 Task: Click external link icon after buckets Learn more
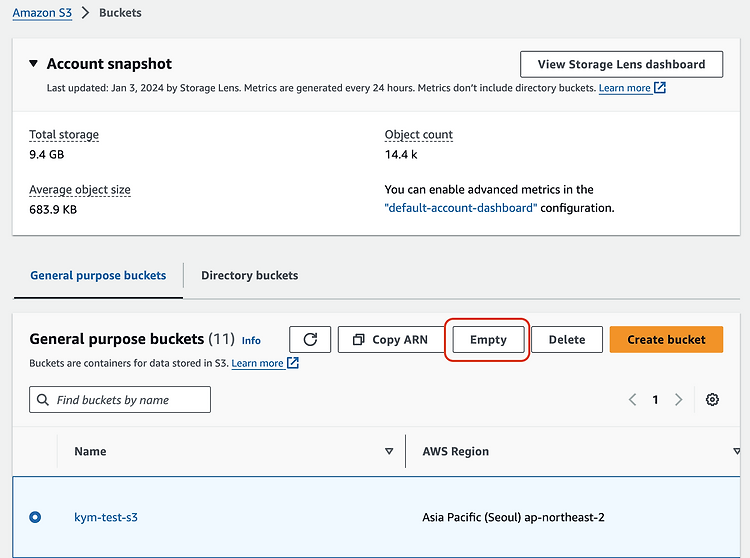(293, 363)
